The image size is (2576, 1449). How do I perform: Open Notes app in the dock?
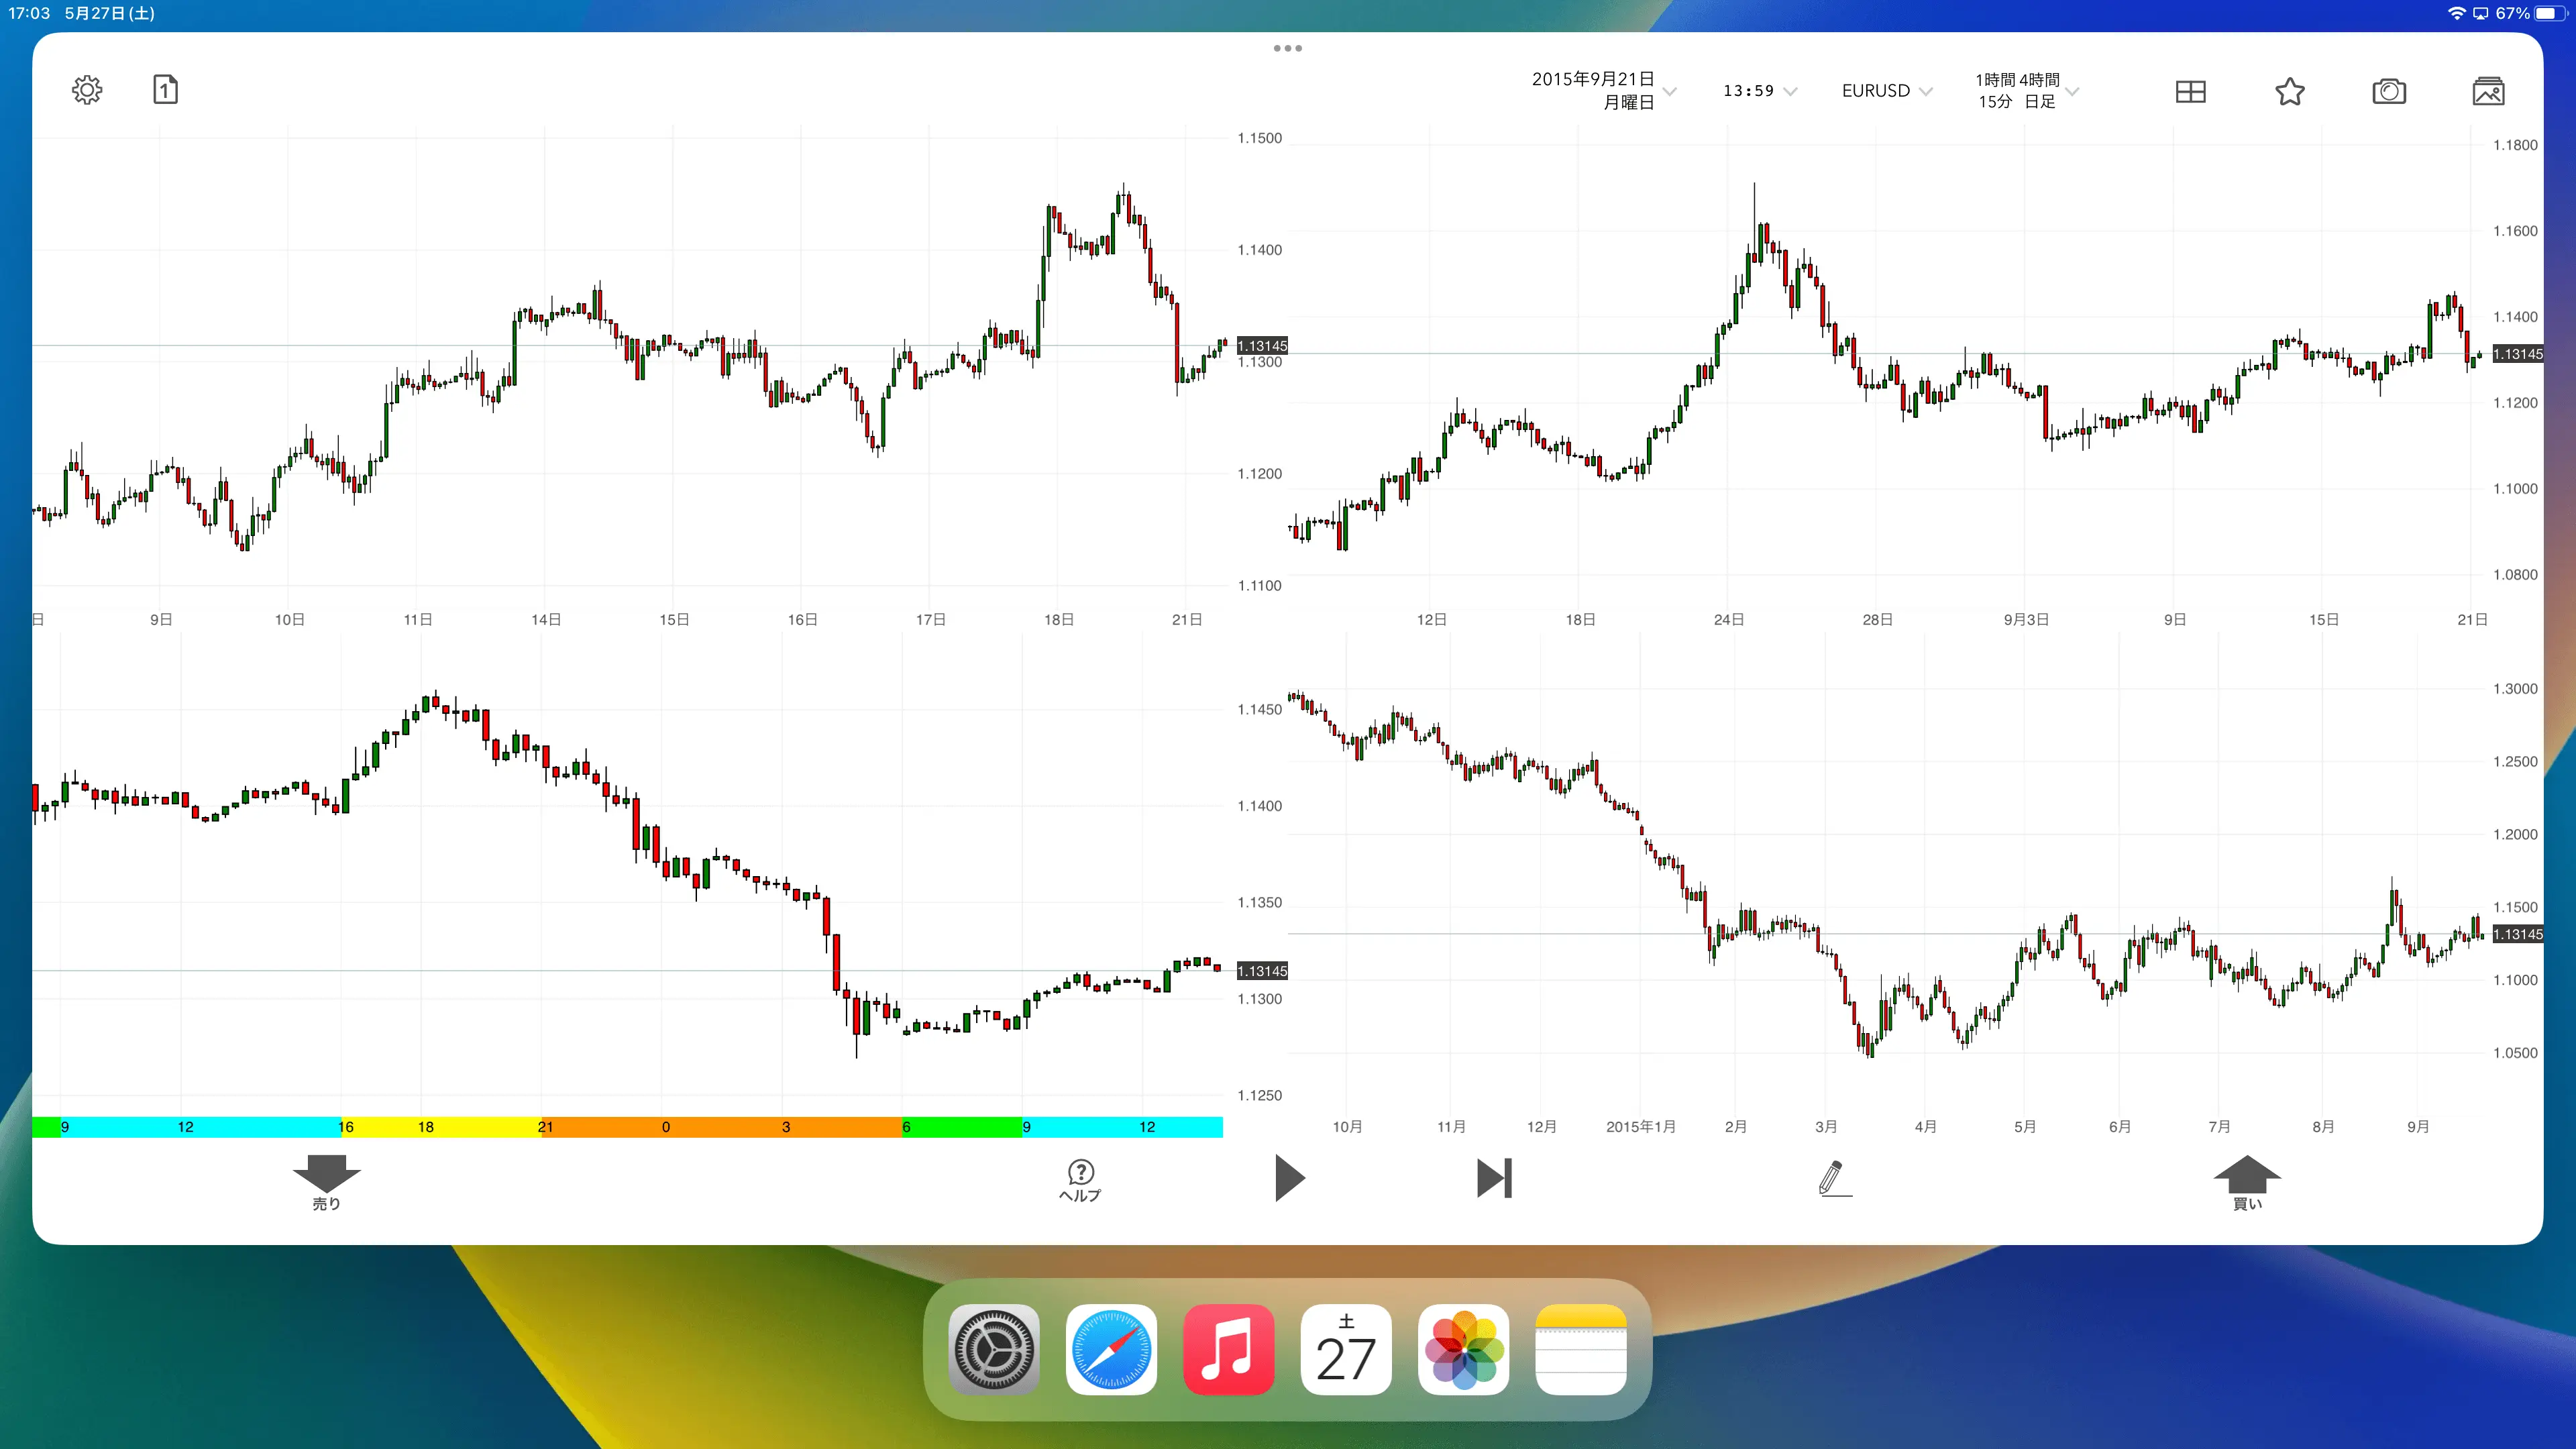coord(1581,1349)
